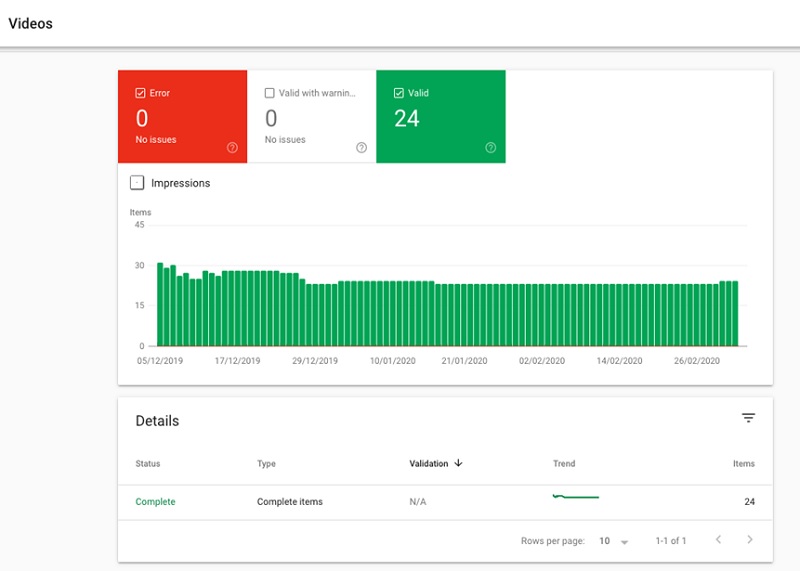Click the Items column header
Screen dimensions: 800x571
click(744, 463)
